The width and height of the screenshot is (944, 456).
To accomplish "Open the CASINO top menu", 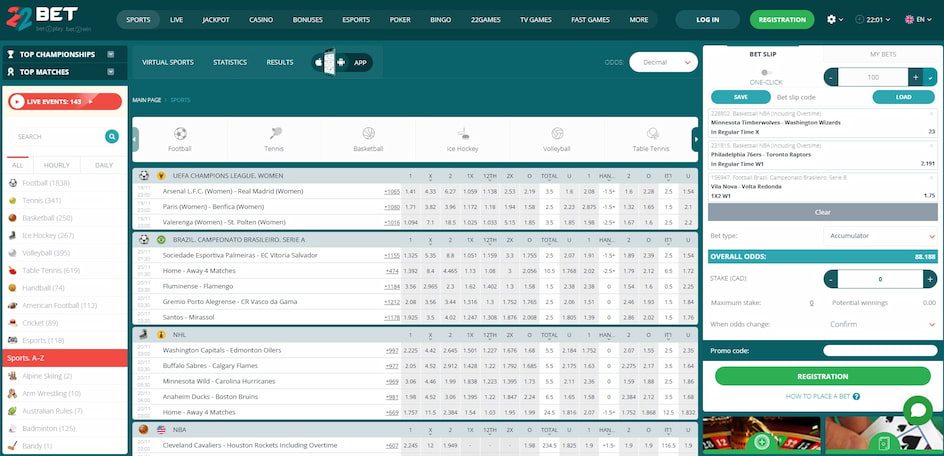I will tap(261, 19).
